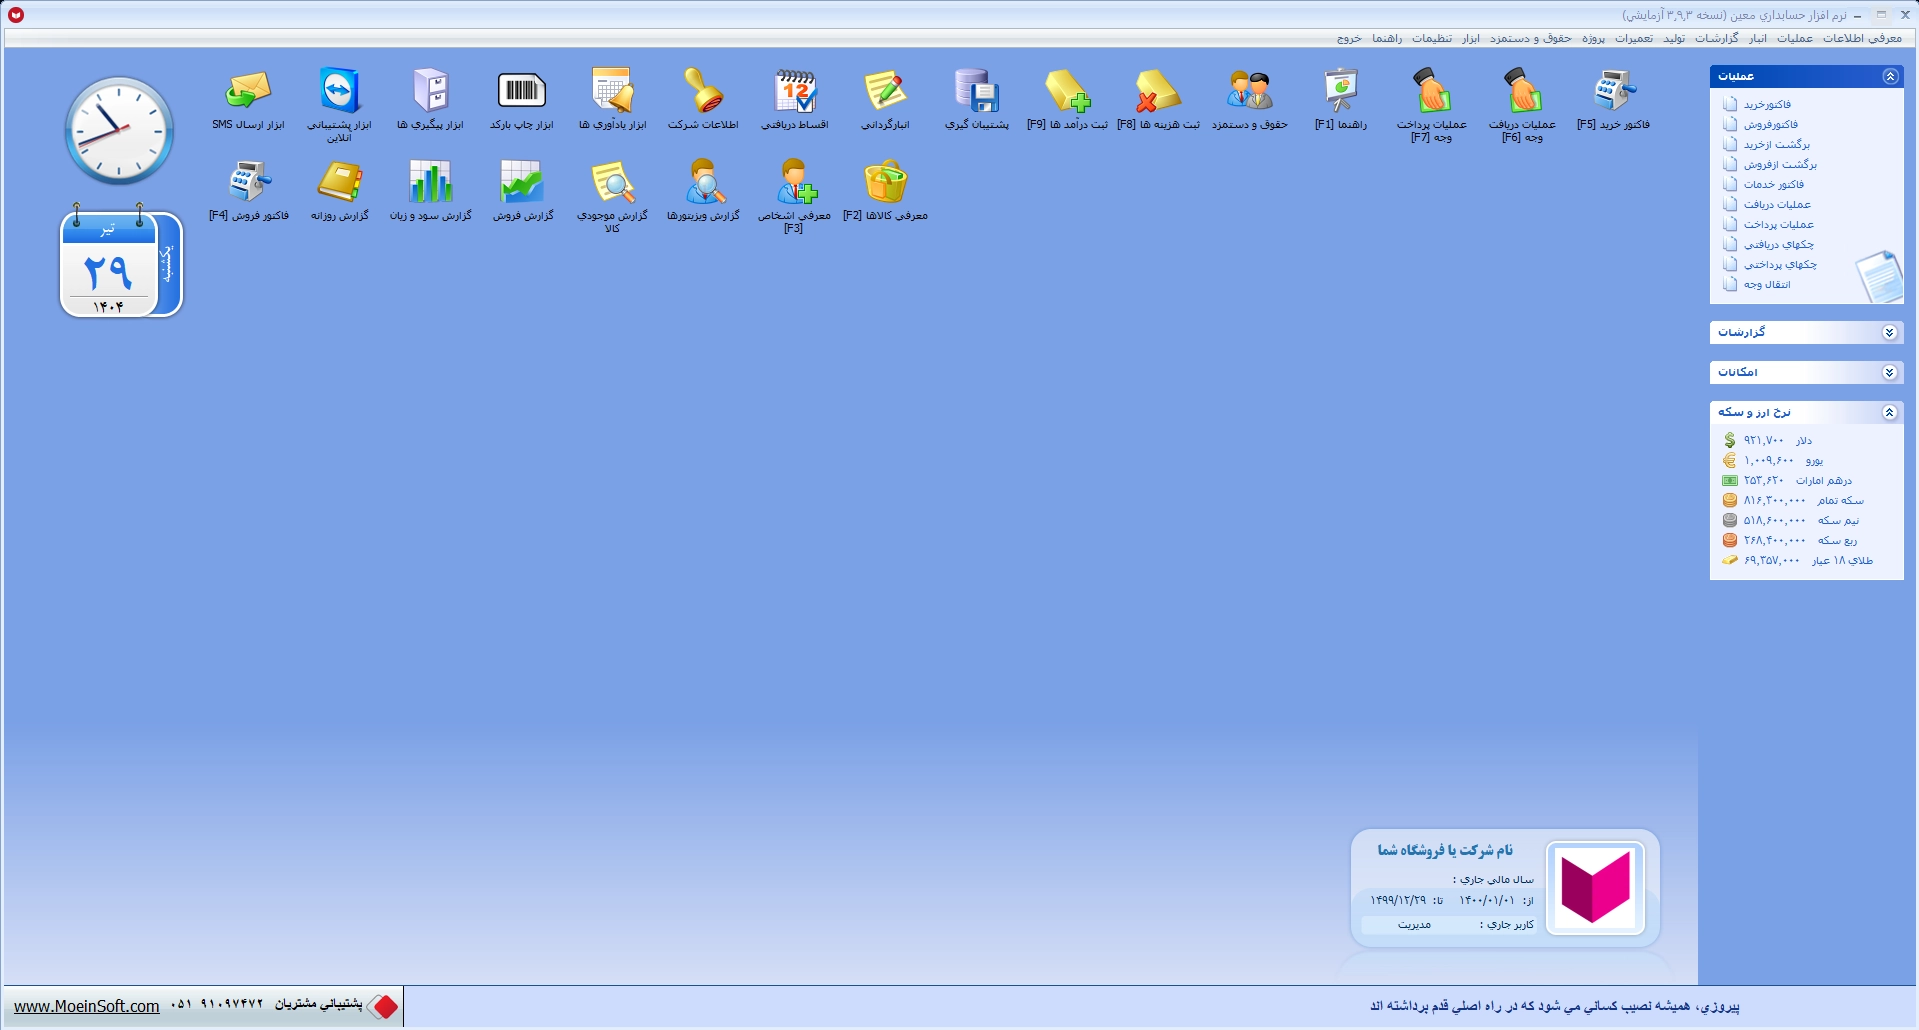Open the راهنما menu in the menu bar

pyautogui.click(x=1387, y=38)
